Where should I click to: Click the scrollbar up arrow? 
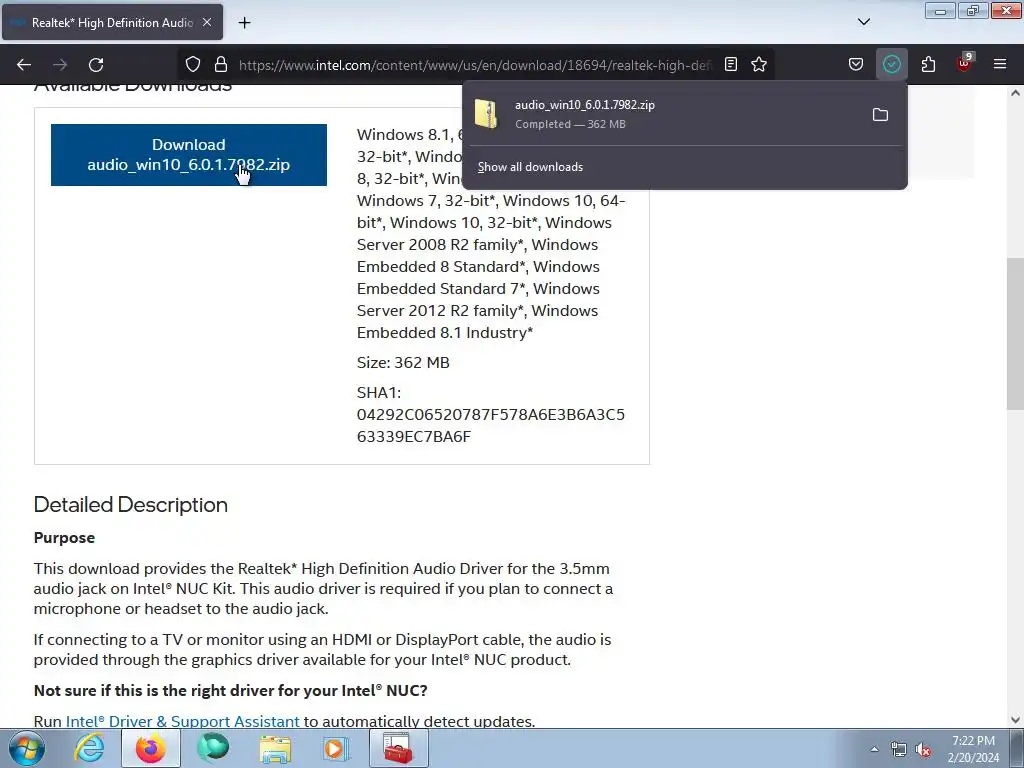(1015, 93)
